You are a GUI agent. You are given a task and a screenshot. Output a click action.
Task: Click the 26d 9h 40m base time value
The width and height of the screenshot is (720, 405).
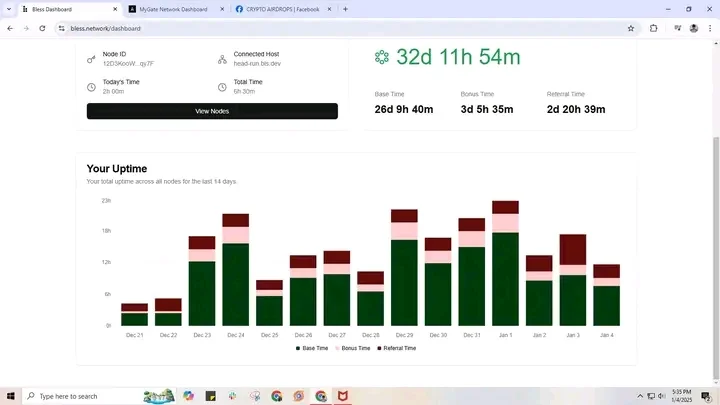pyautogui.click(x=404, y=109)
